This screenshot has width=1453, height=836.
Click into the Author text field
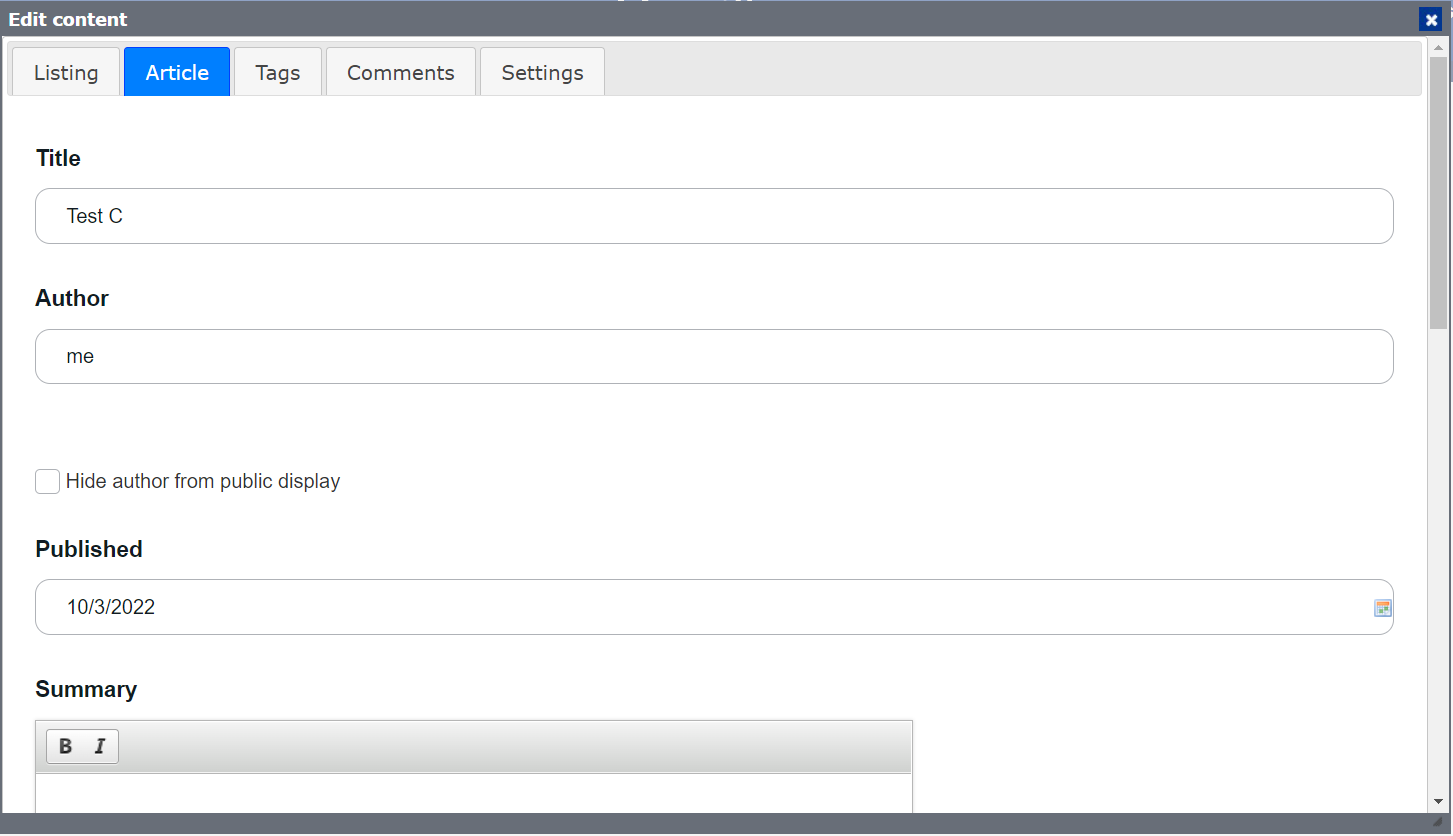click(x=714, y=356)
